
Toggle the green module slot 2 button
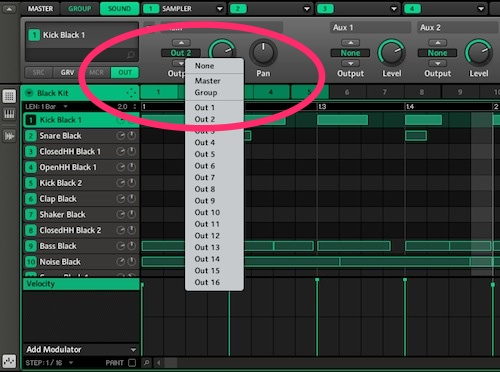tap(238, 9)
